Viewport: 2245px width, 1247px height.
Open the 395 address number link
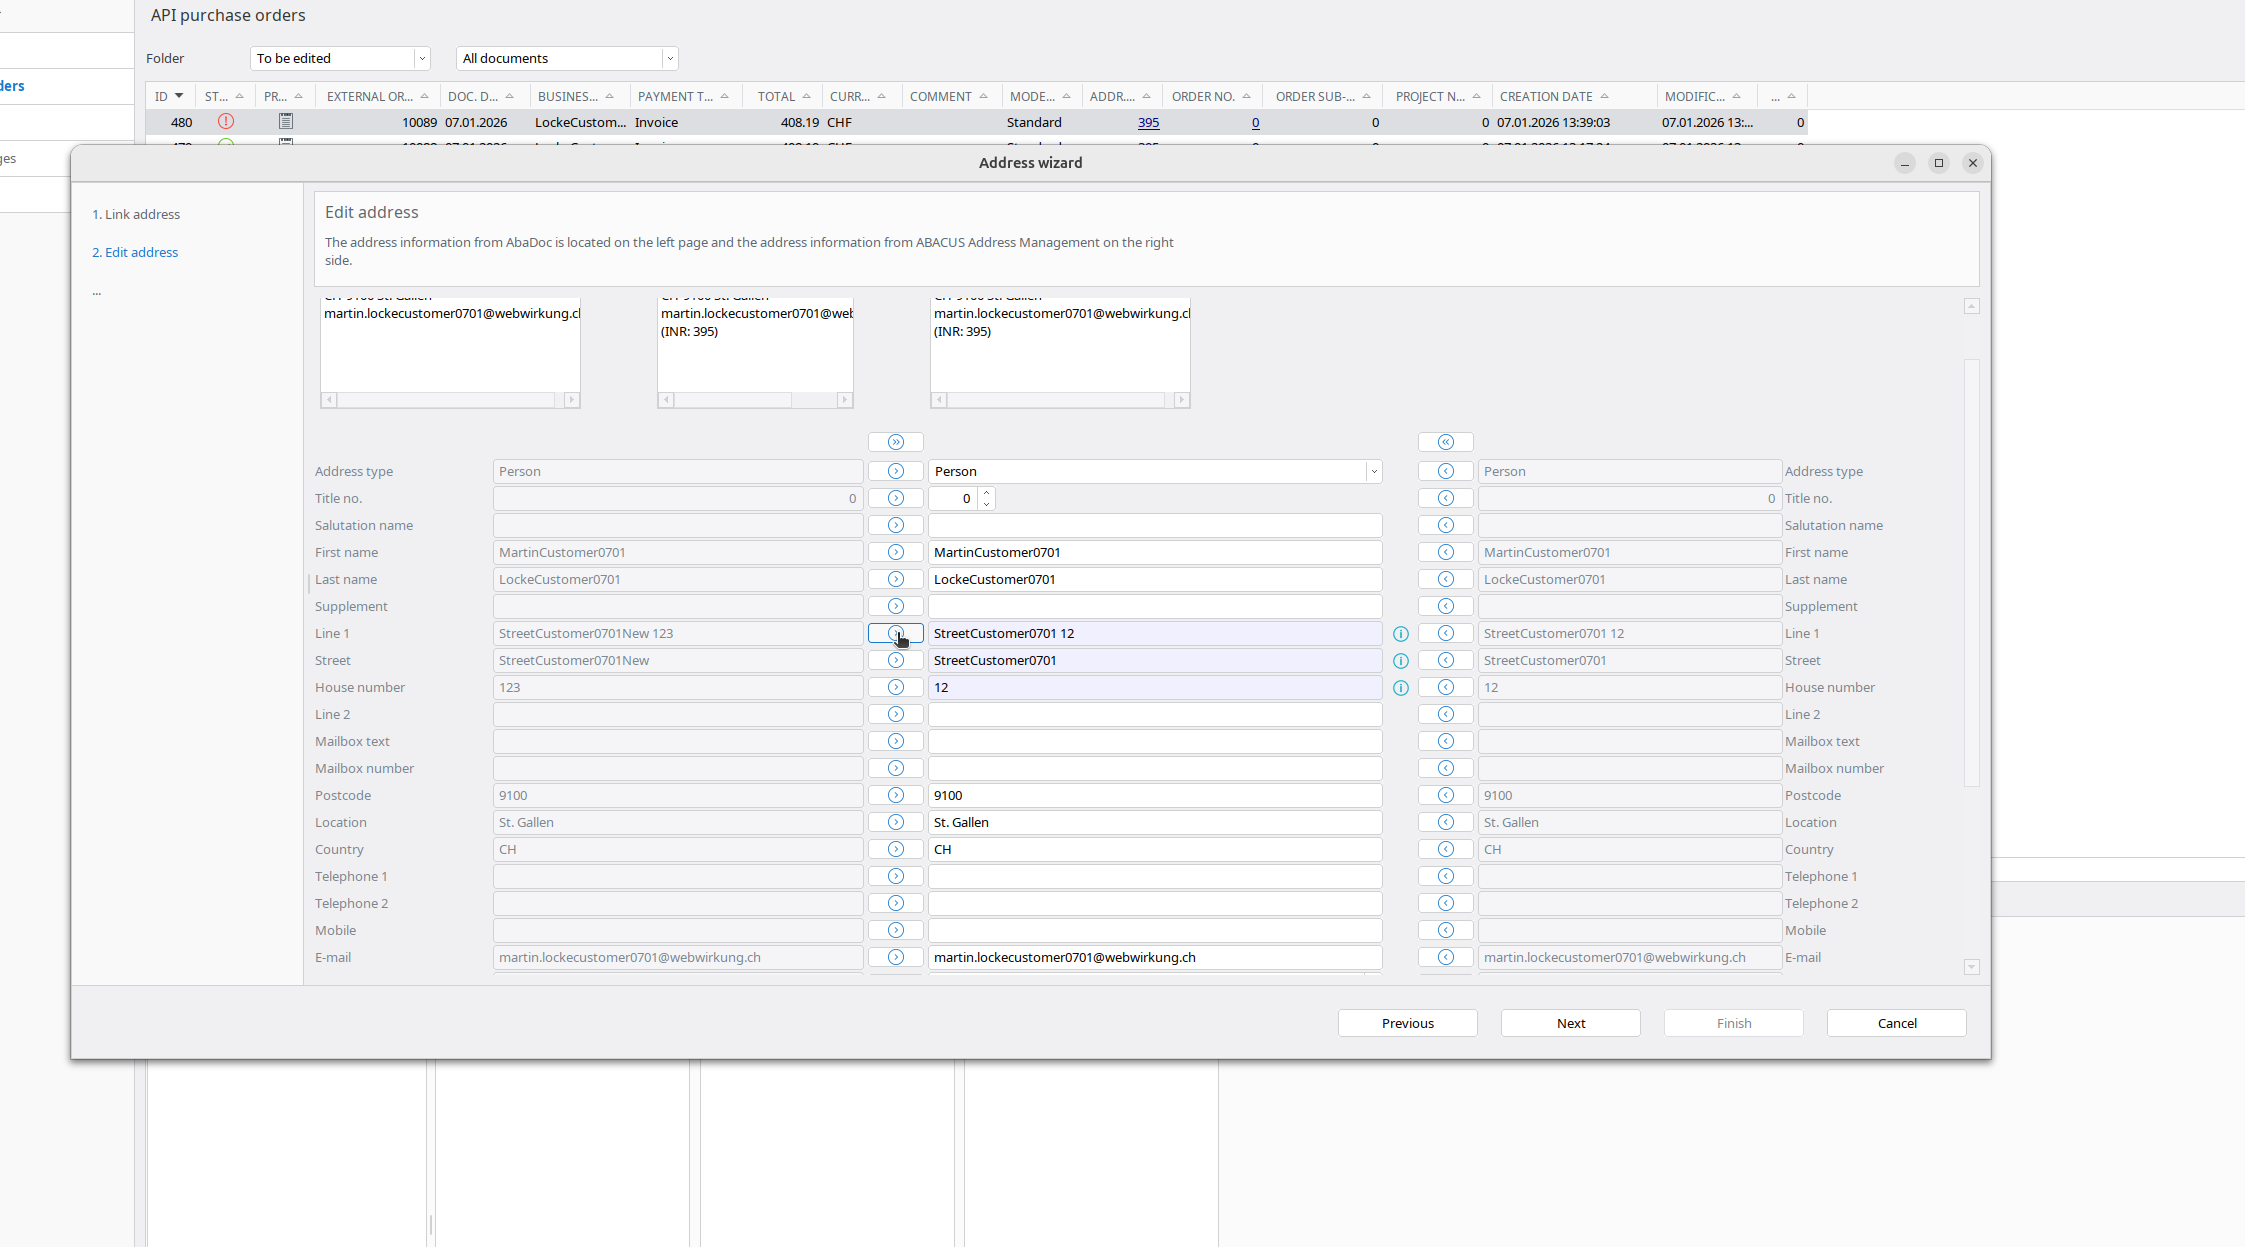pos(1148,122)
